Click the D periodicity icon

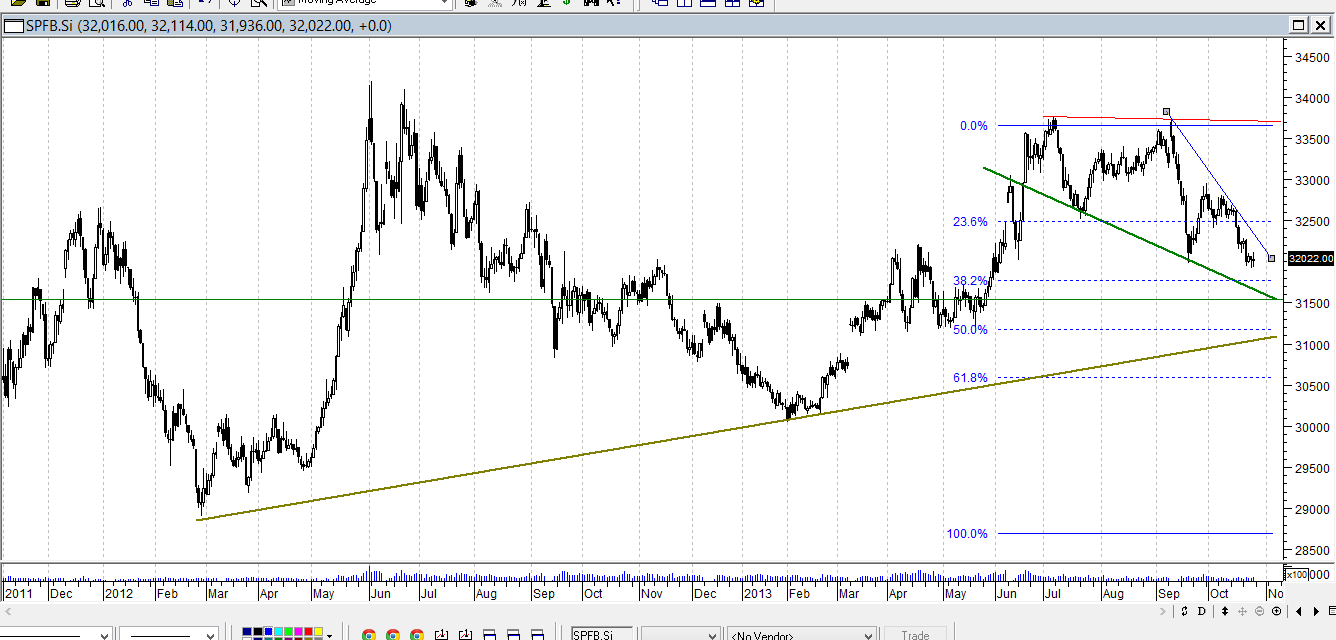pos(1202,611)
